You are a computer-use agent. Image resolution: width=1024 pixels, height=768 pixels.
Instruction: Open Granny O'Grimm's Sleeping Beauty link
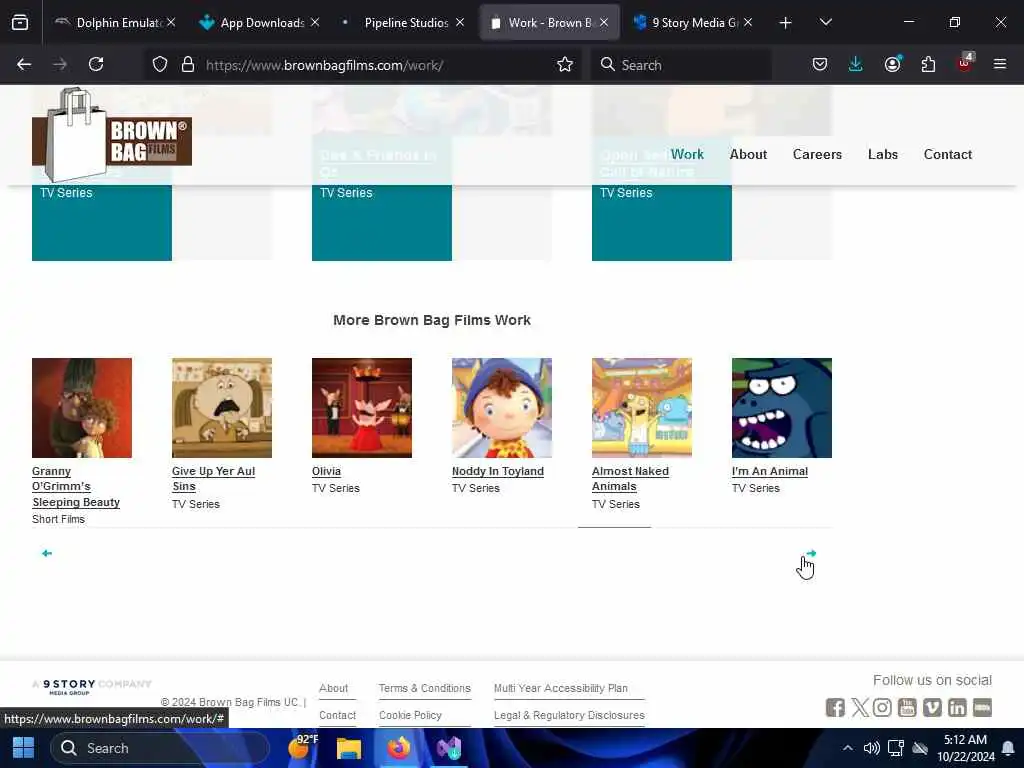[x=76, y=487]
